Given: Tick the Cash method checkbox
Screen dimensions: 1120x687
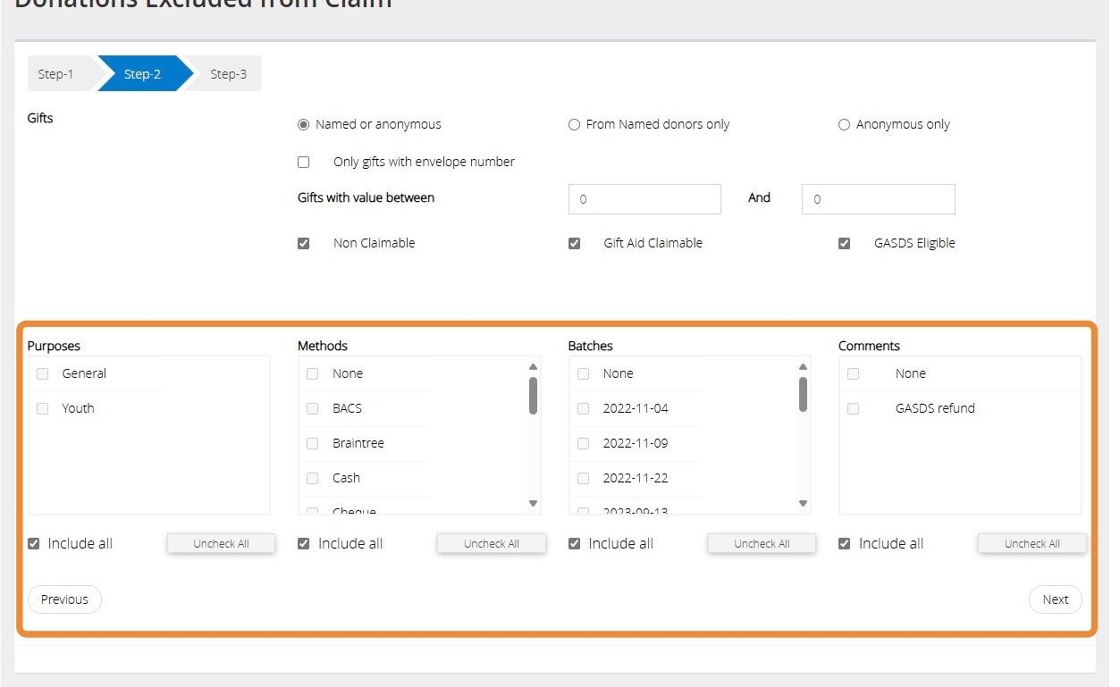Looking at the screenshot, I should coord(312,478).
